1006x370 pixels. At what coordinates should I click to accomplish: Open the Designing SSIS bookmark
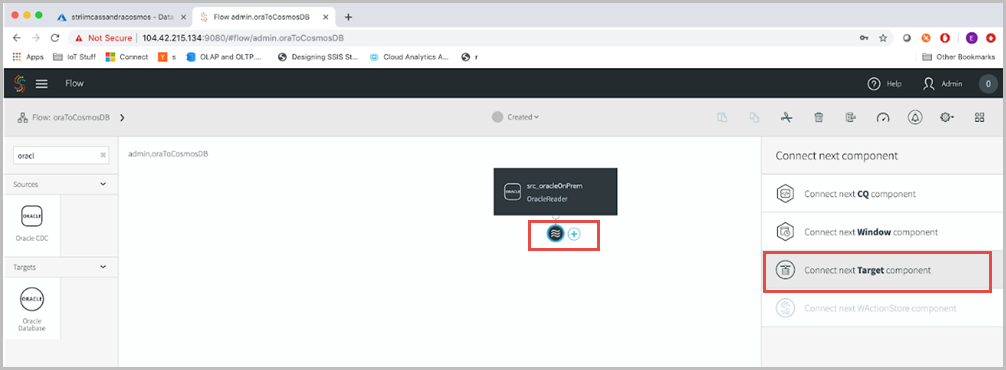tap(318, 56)
